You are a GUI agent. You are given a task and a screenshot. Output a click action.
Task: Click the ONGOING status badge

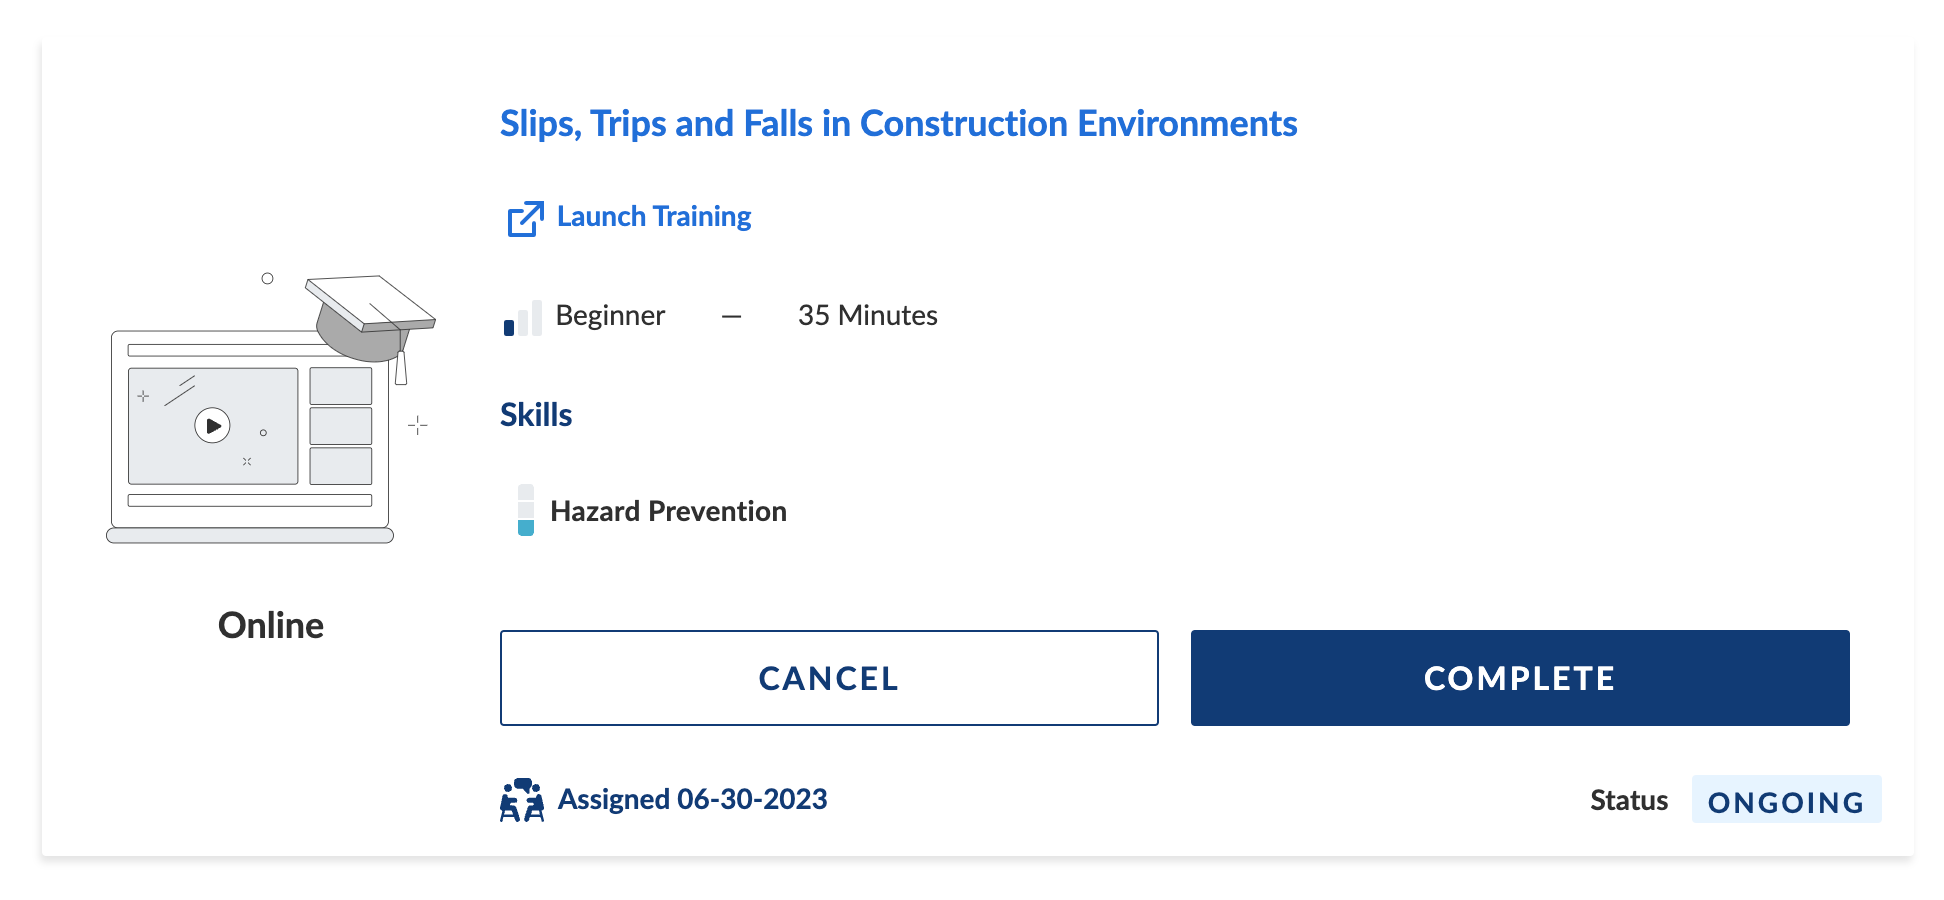tap(1785, 801)
